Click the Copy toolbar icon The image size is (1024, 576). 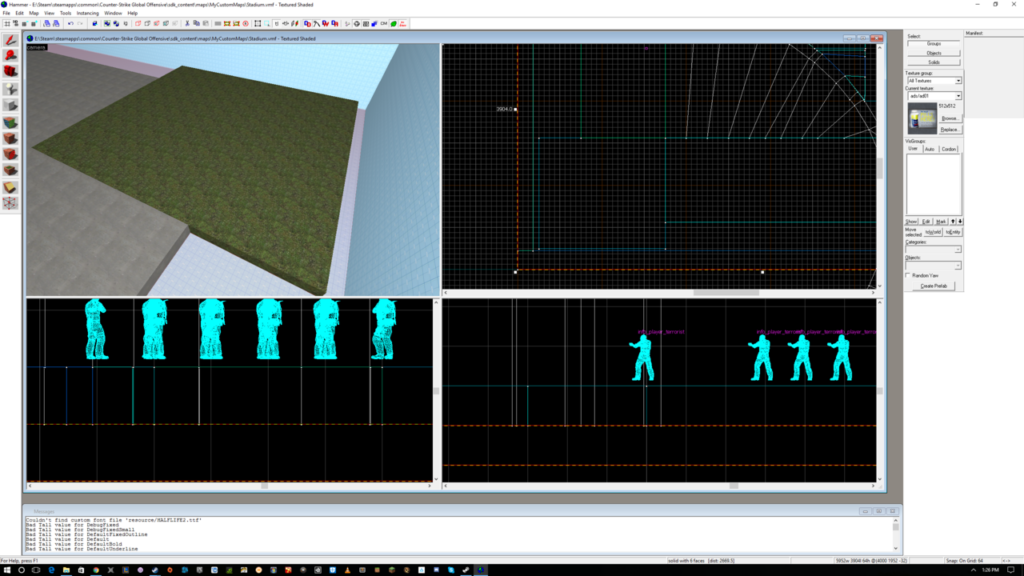(197, 24)
